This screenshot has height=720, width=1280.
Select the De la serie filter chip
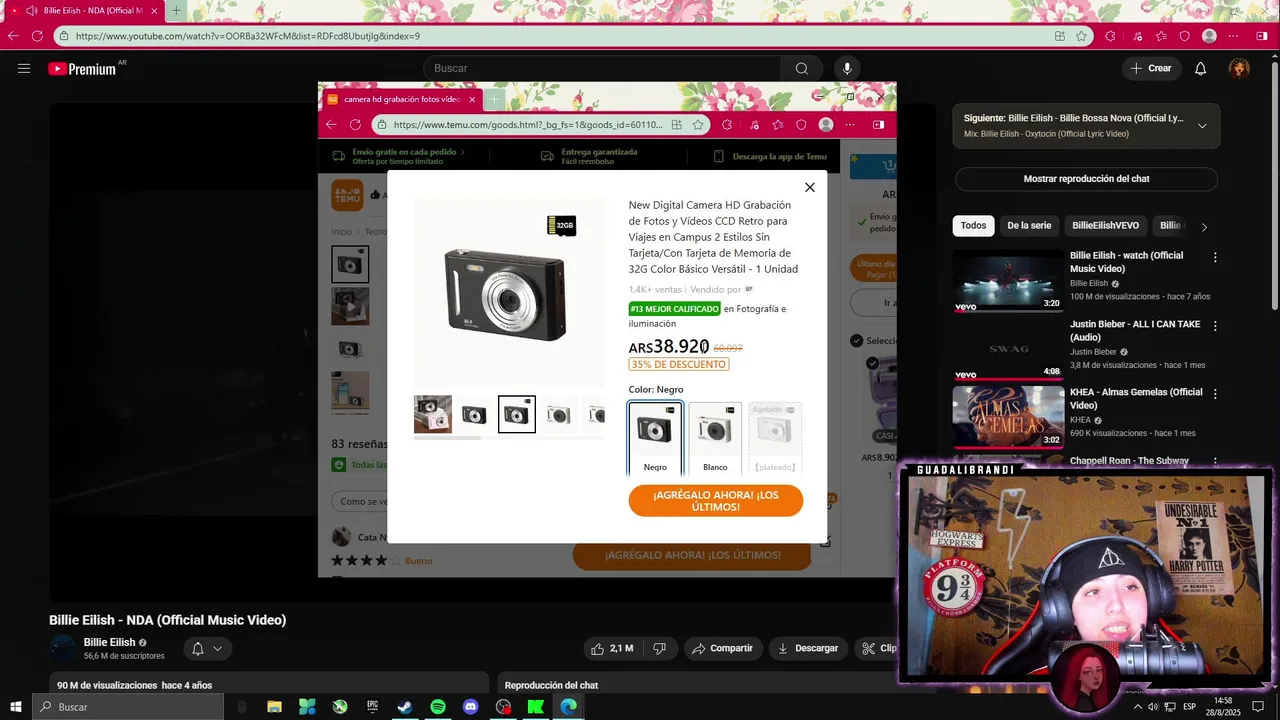1029,226
